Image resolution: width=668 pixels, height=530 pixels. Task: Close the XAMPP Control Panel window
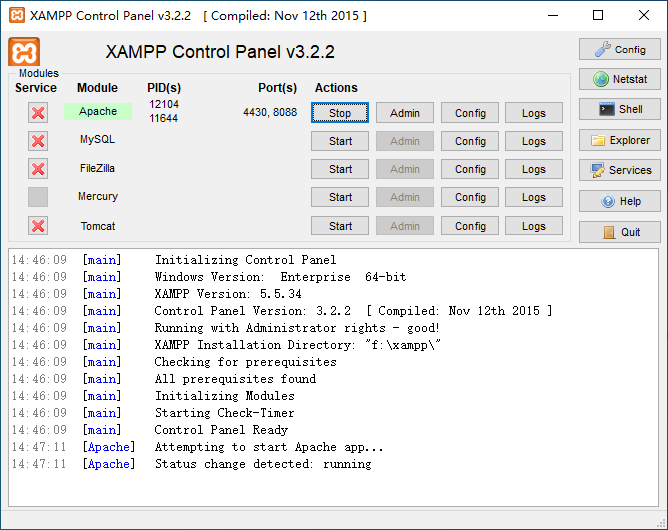pyautogui.click(x=644, y=15)
